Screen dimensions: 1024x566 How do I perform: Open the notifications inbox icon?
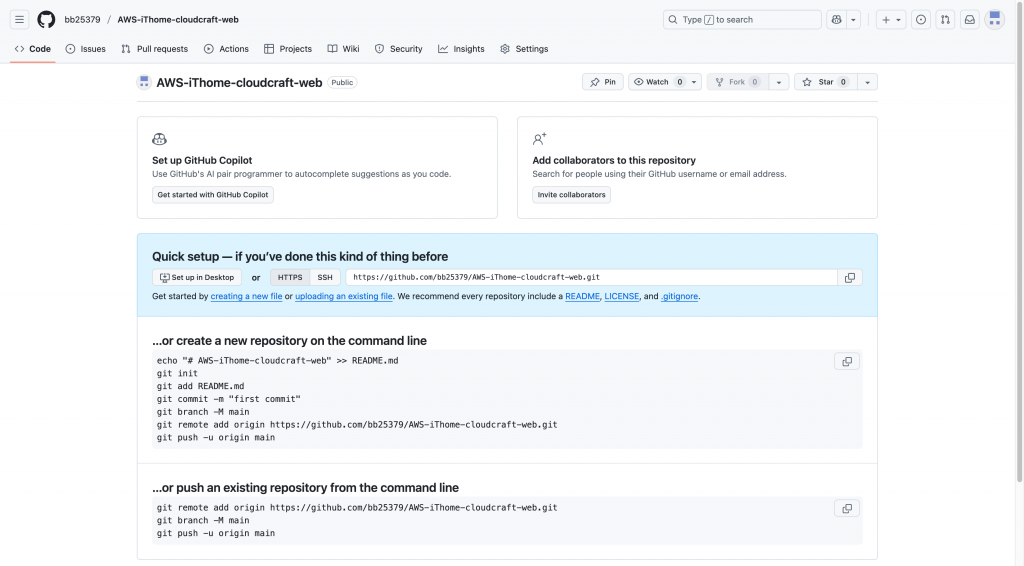(x=969, y=19)
